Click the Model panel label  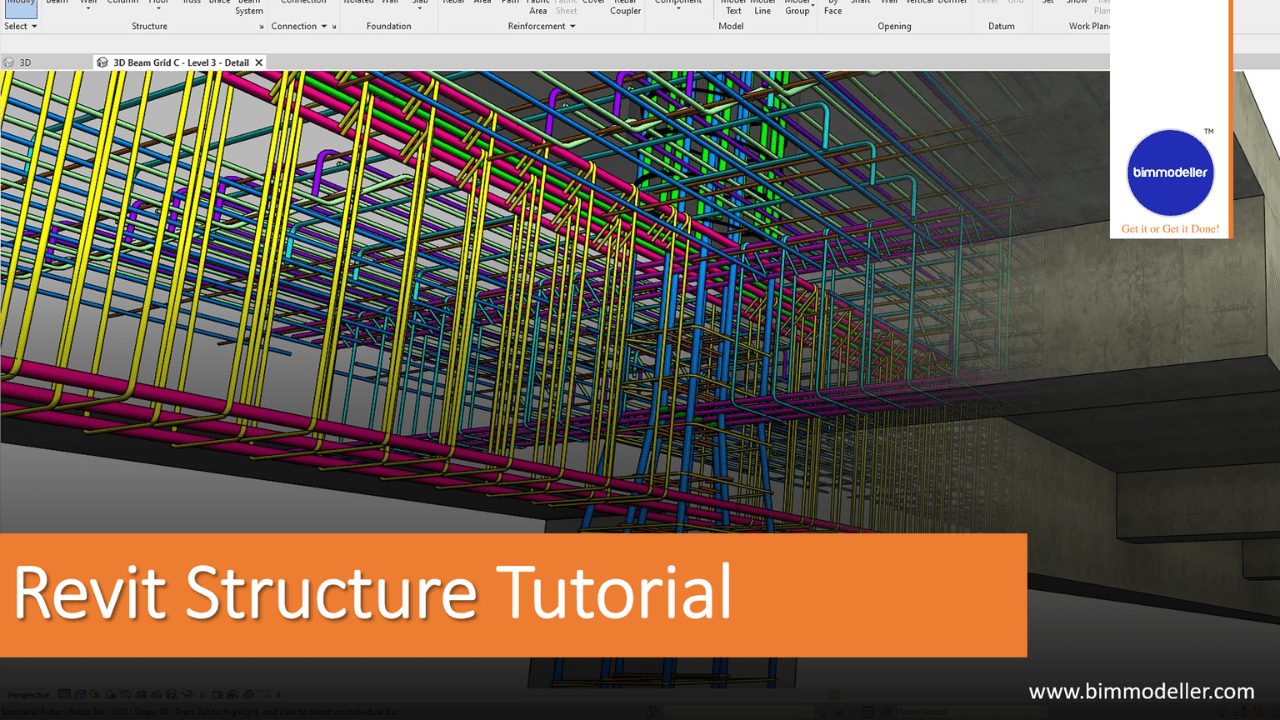(x=731, y=26)
